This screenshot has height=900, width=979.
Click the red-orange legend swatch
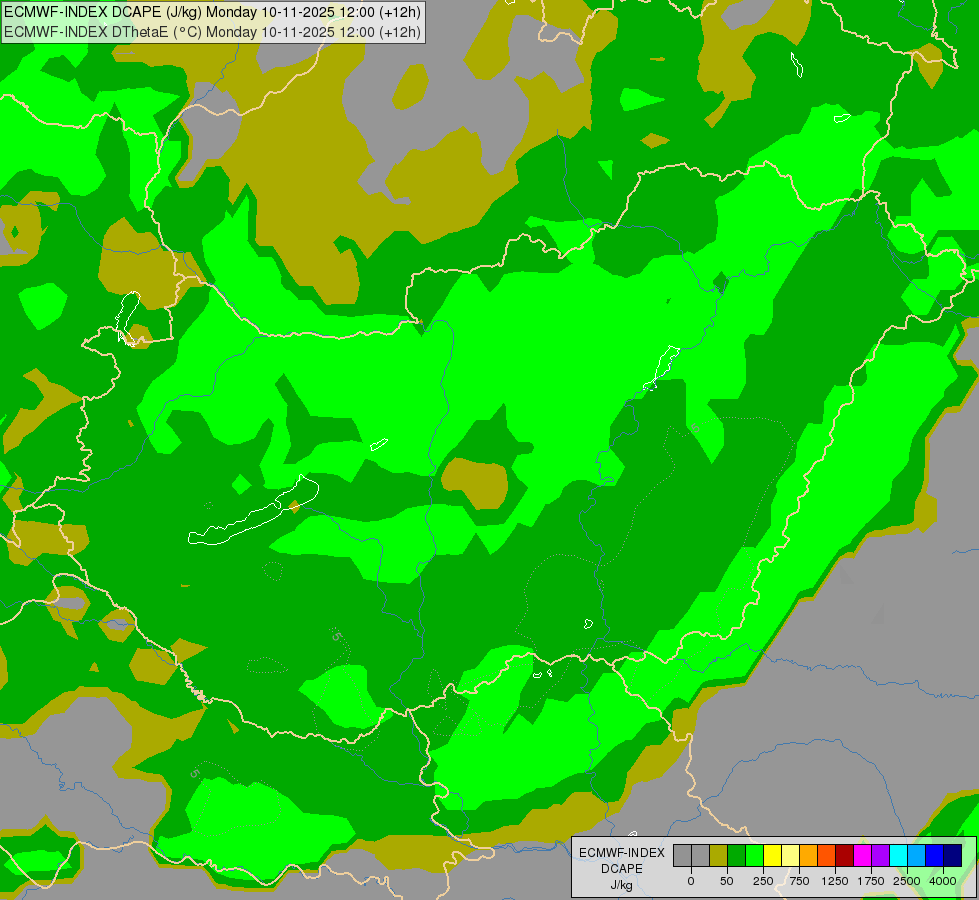827,855
